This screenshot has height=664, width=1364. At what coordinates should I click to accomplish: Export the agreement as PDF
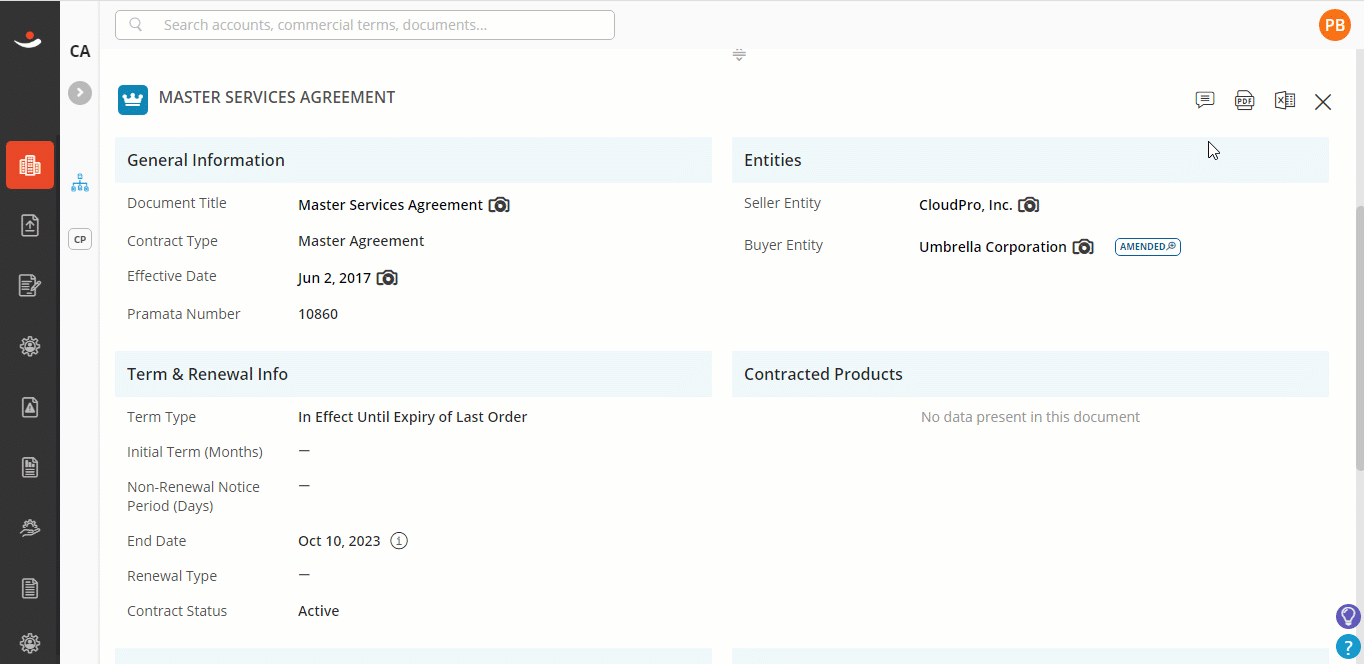[1244, 100]
